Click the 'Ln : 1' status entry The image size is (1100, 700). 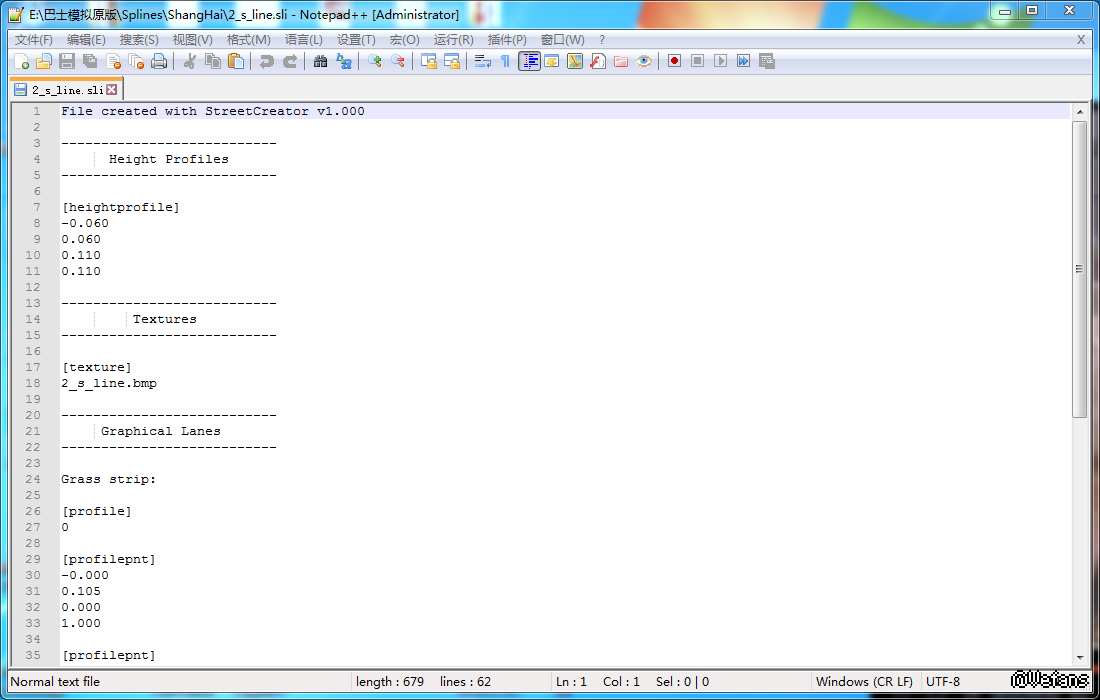571,682
